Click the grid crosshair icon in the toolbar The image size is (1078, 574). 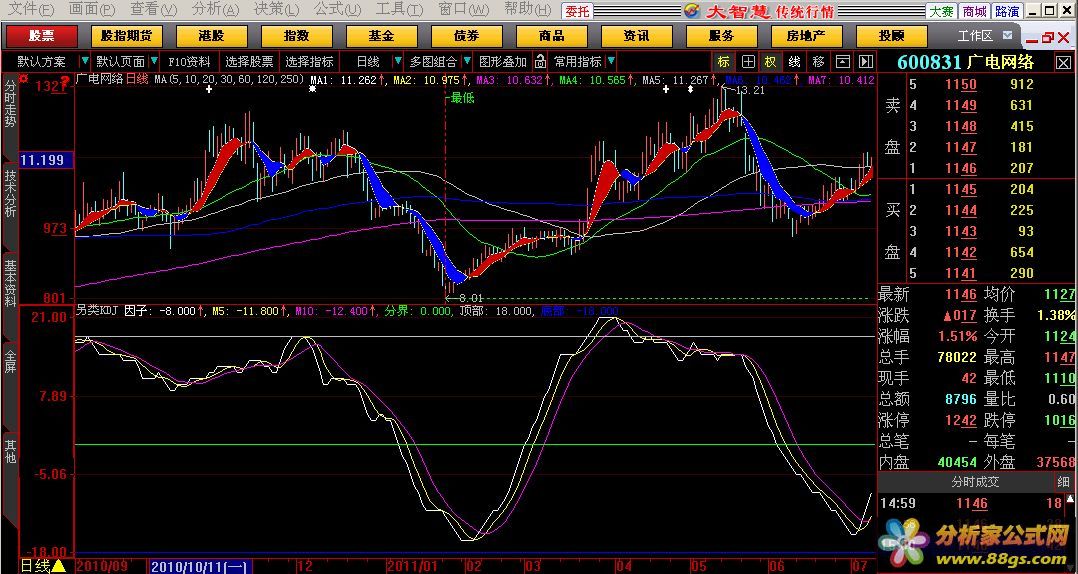[748, 62]
